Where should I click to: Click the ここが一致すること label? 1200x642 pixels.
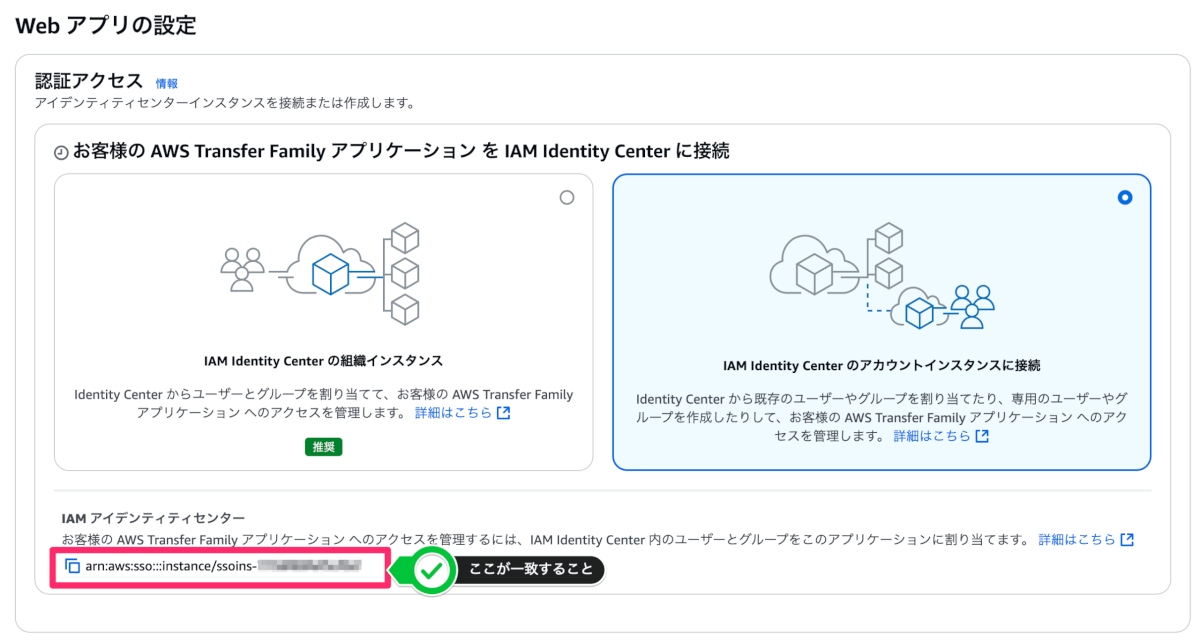530,571
